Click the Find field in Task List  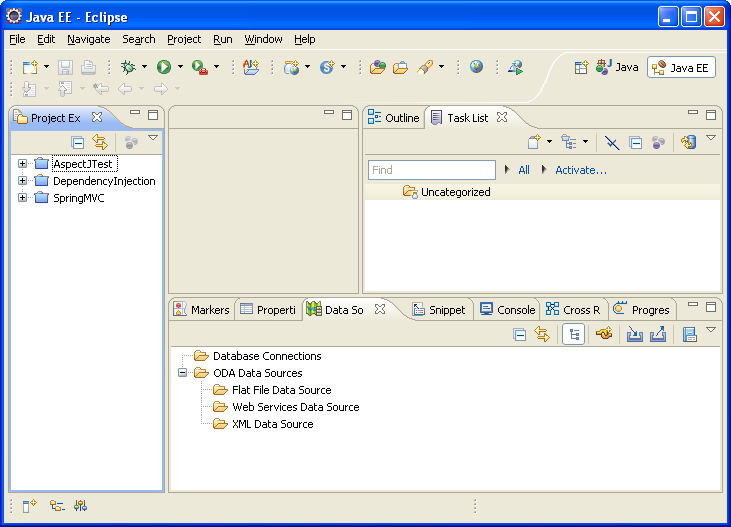[431, 170]
